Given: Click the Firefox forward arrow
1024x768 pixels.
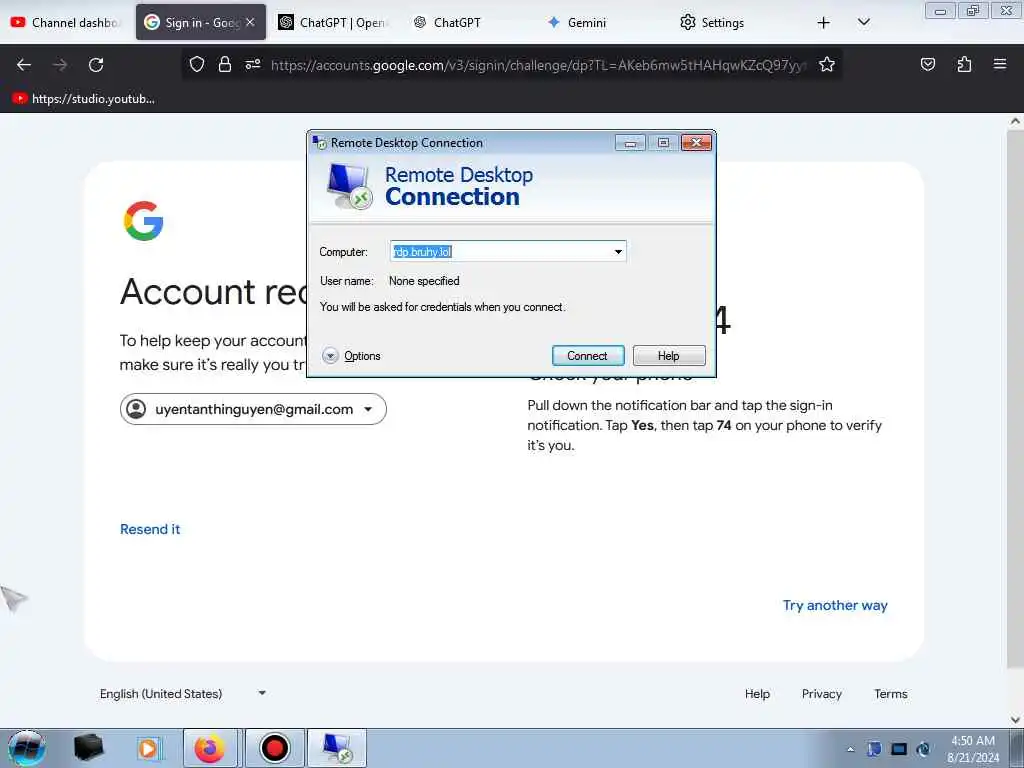Looking at the screenshot, I should tap(60, 65).
